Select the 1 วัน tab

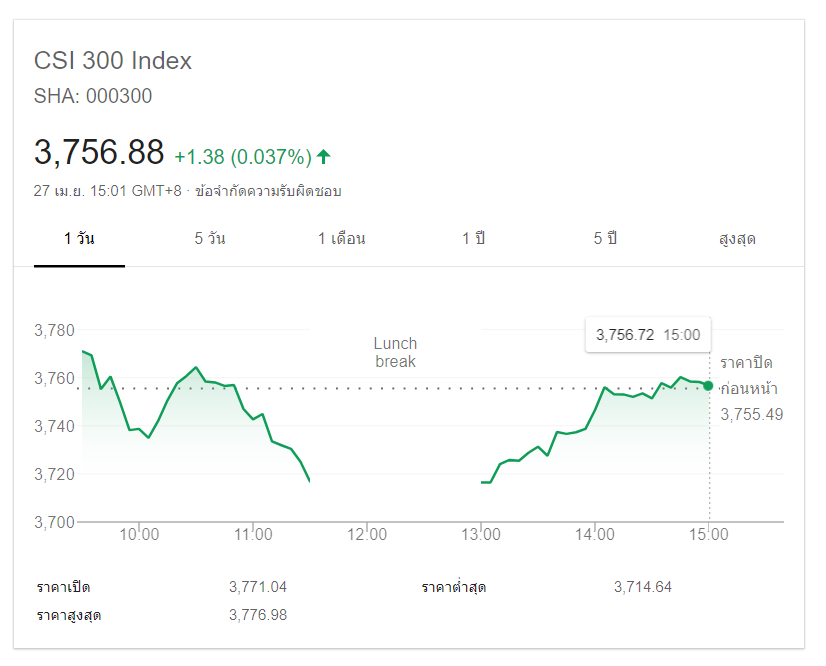point(79,239)
